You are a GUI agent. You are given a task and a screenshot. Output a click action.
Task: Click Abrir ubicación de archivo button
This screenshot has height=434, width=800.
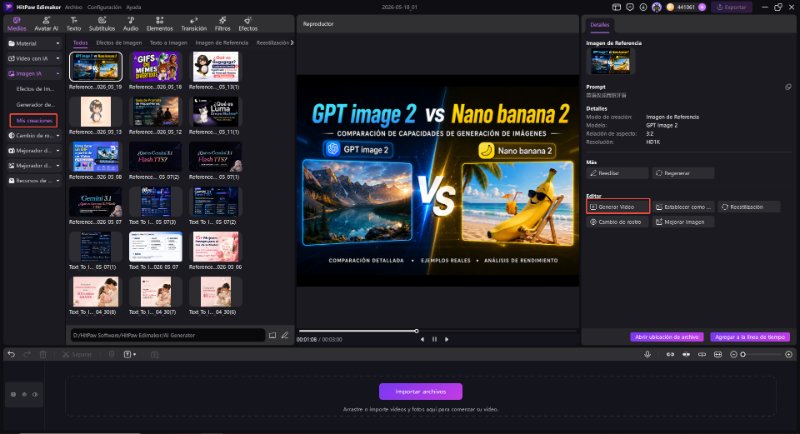(667, 337)
